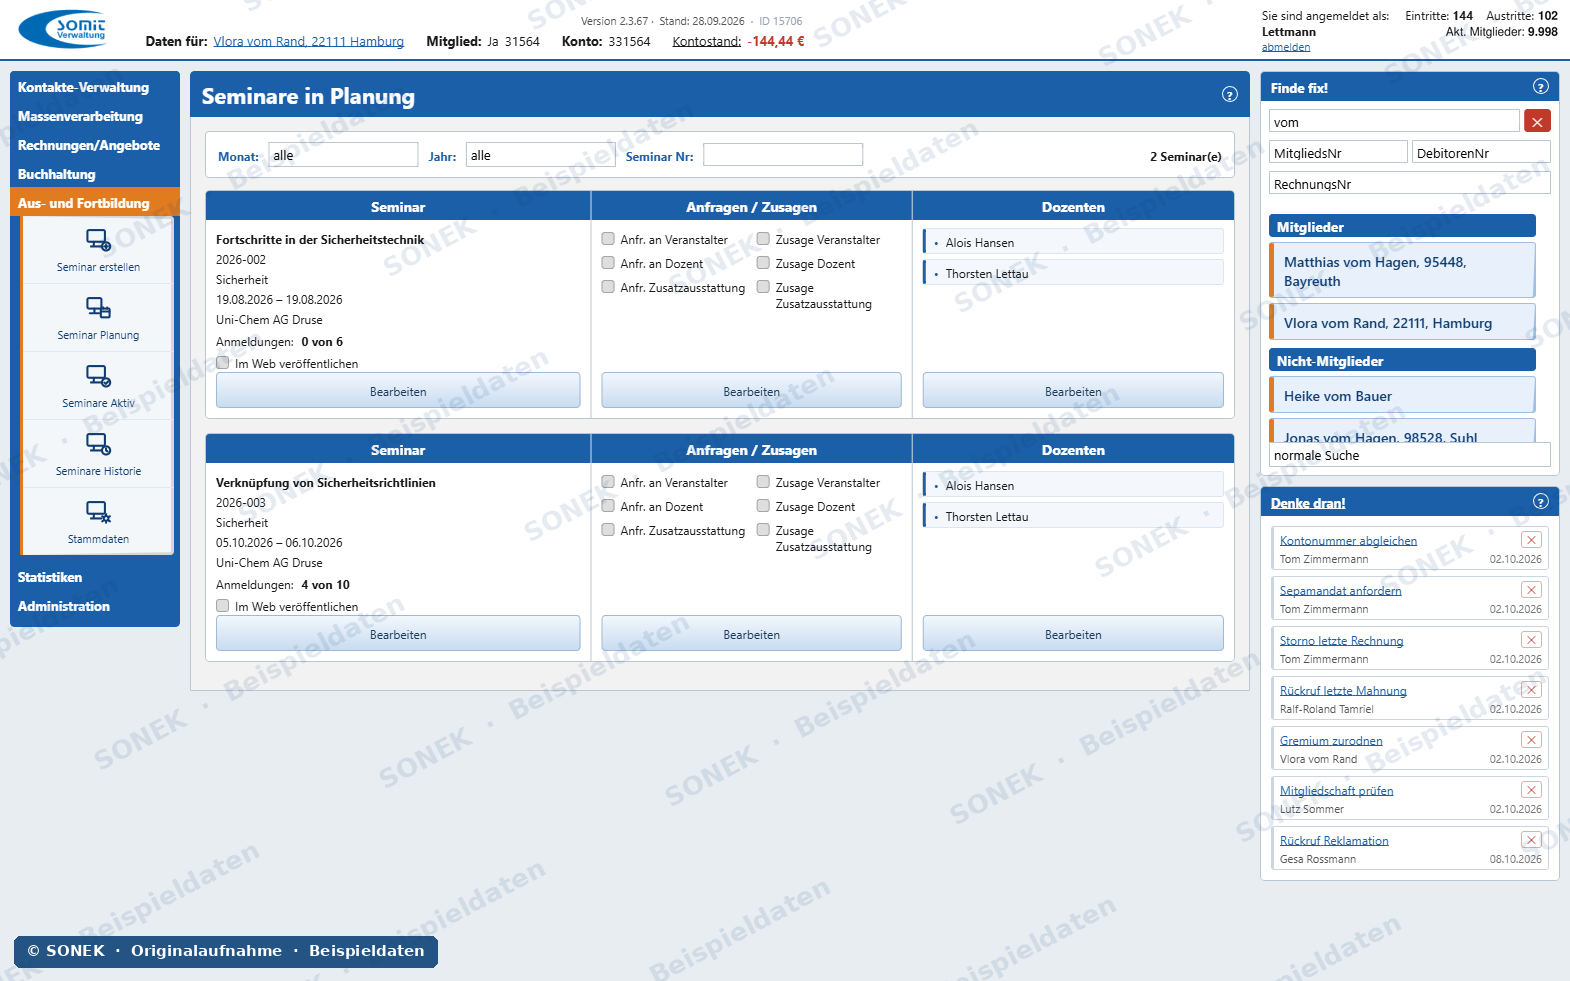Click the help icon in Finde fix! panel
The height and width of the screenshot is (981, 1570).
[x=1541, y=86]
